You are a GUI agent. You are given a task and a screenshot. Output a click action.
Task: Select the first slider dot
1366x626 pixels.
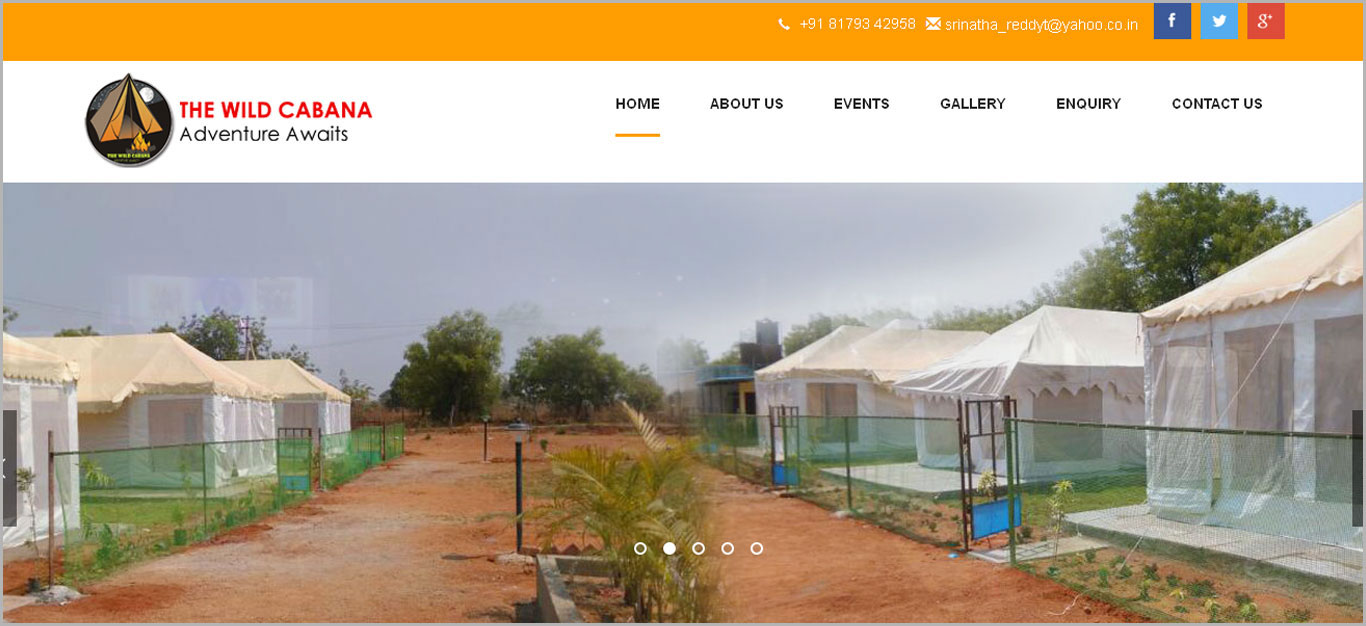(x=640, y=548)
